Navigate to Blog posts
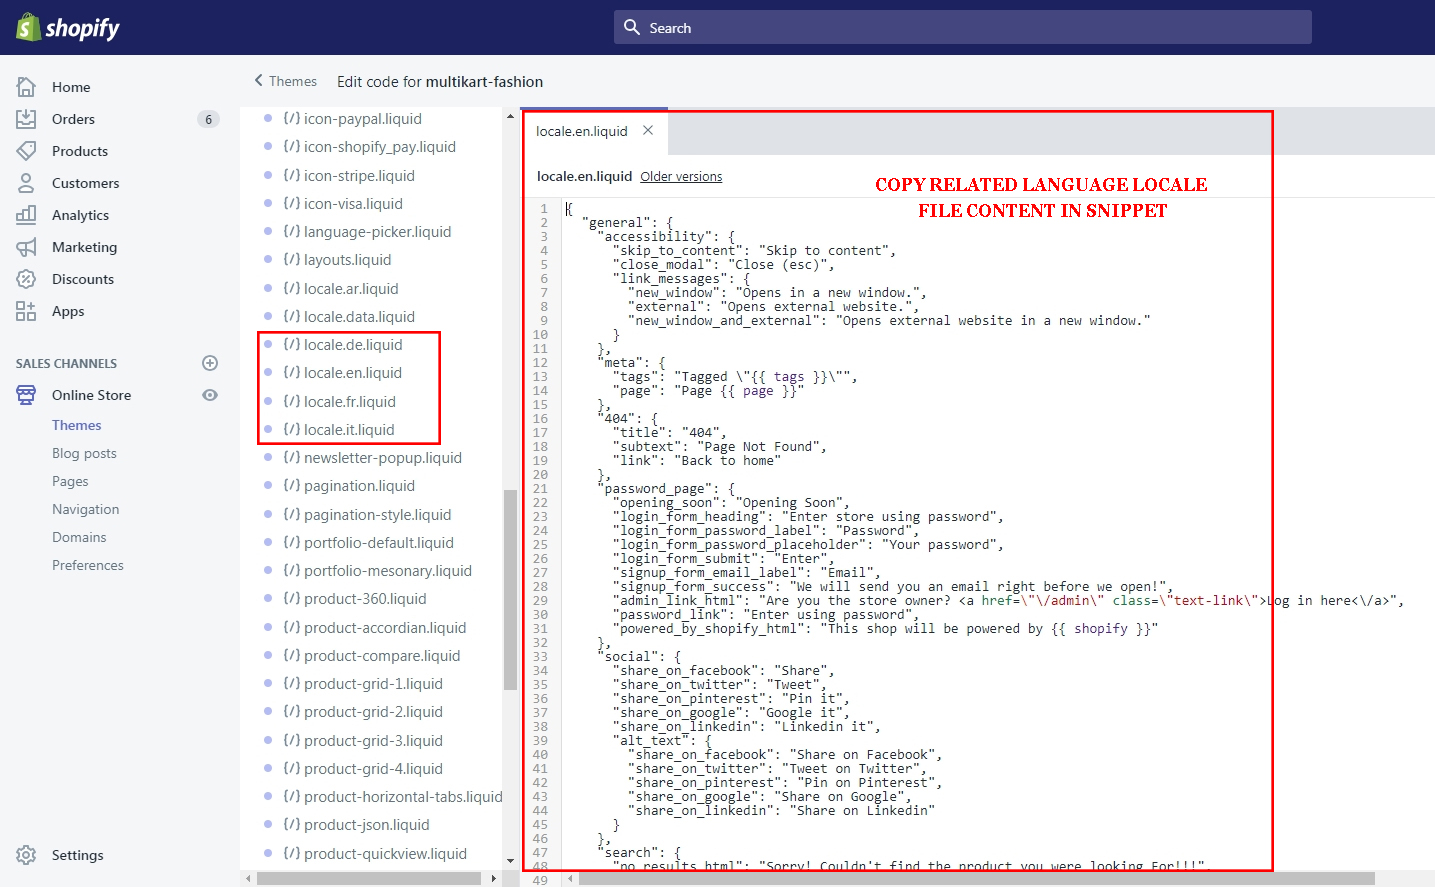This screenshot has height=887, width=1435. click(x=84, y=453)
